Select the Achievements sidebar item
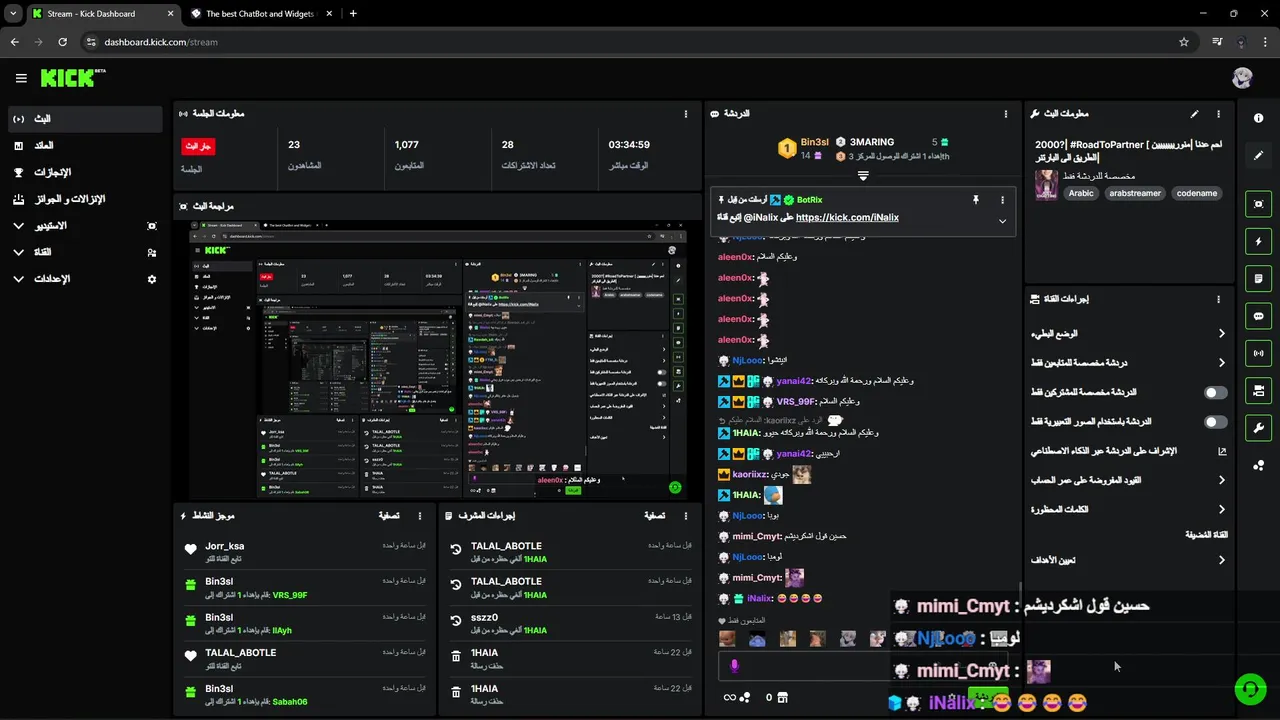The image size is (1280, 720). click(85, 173)
